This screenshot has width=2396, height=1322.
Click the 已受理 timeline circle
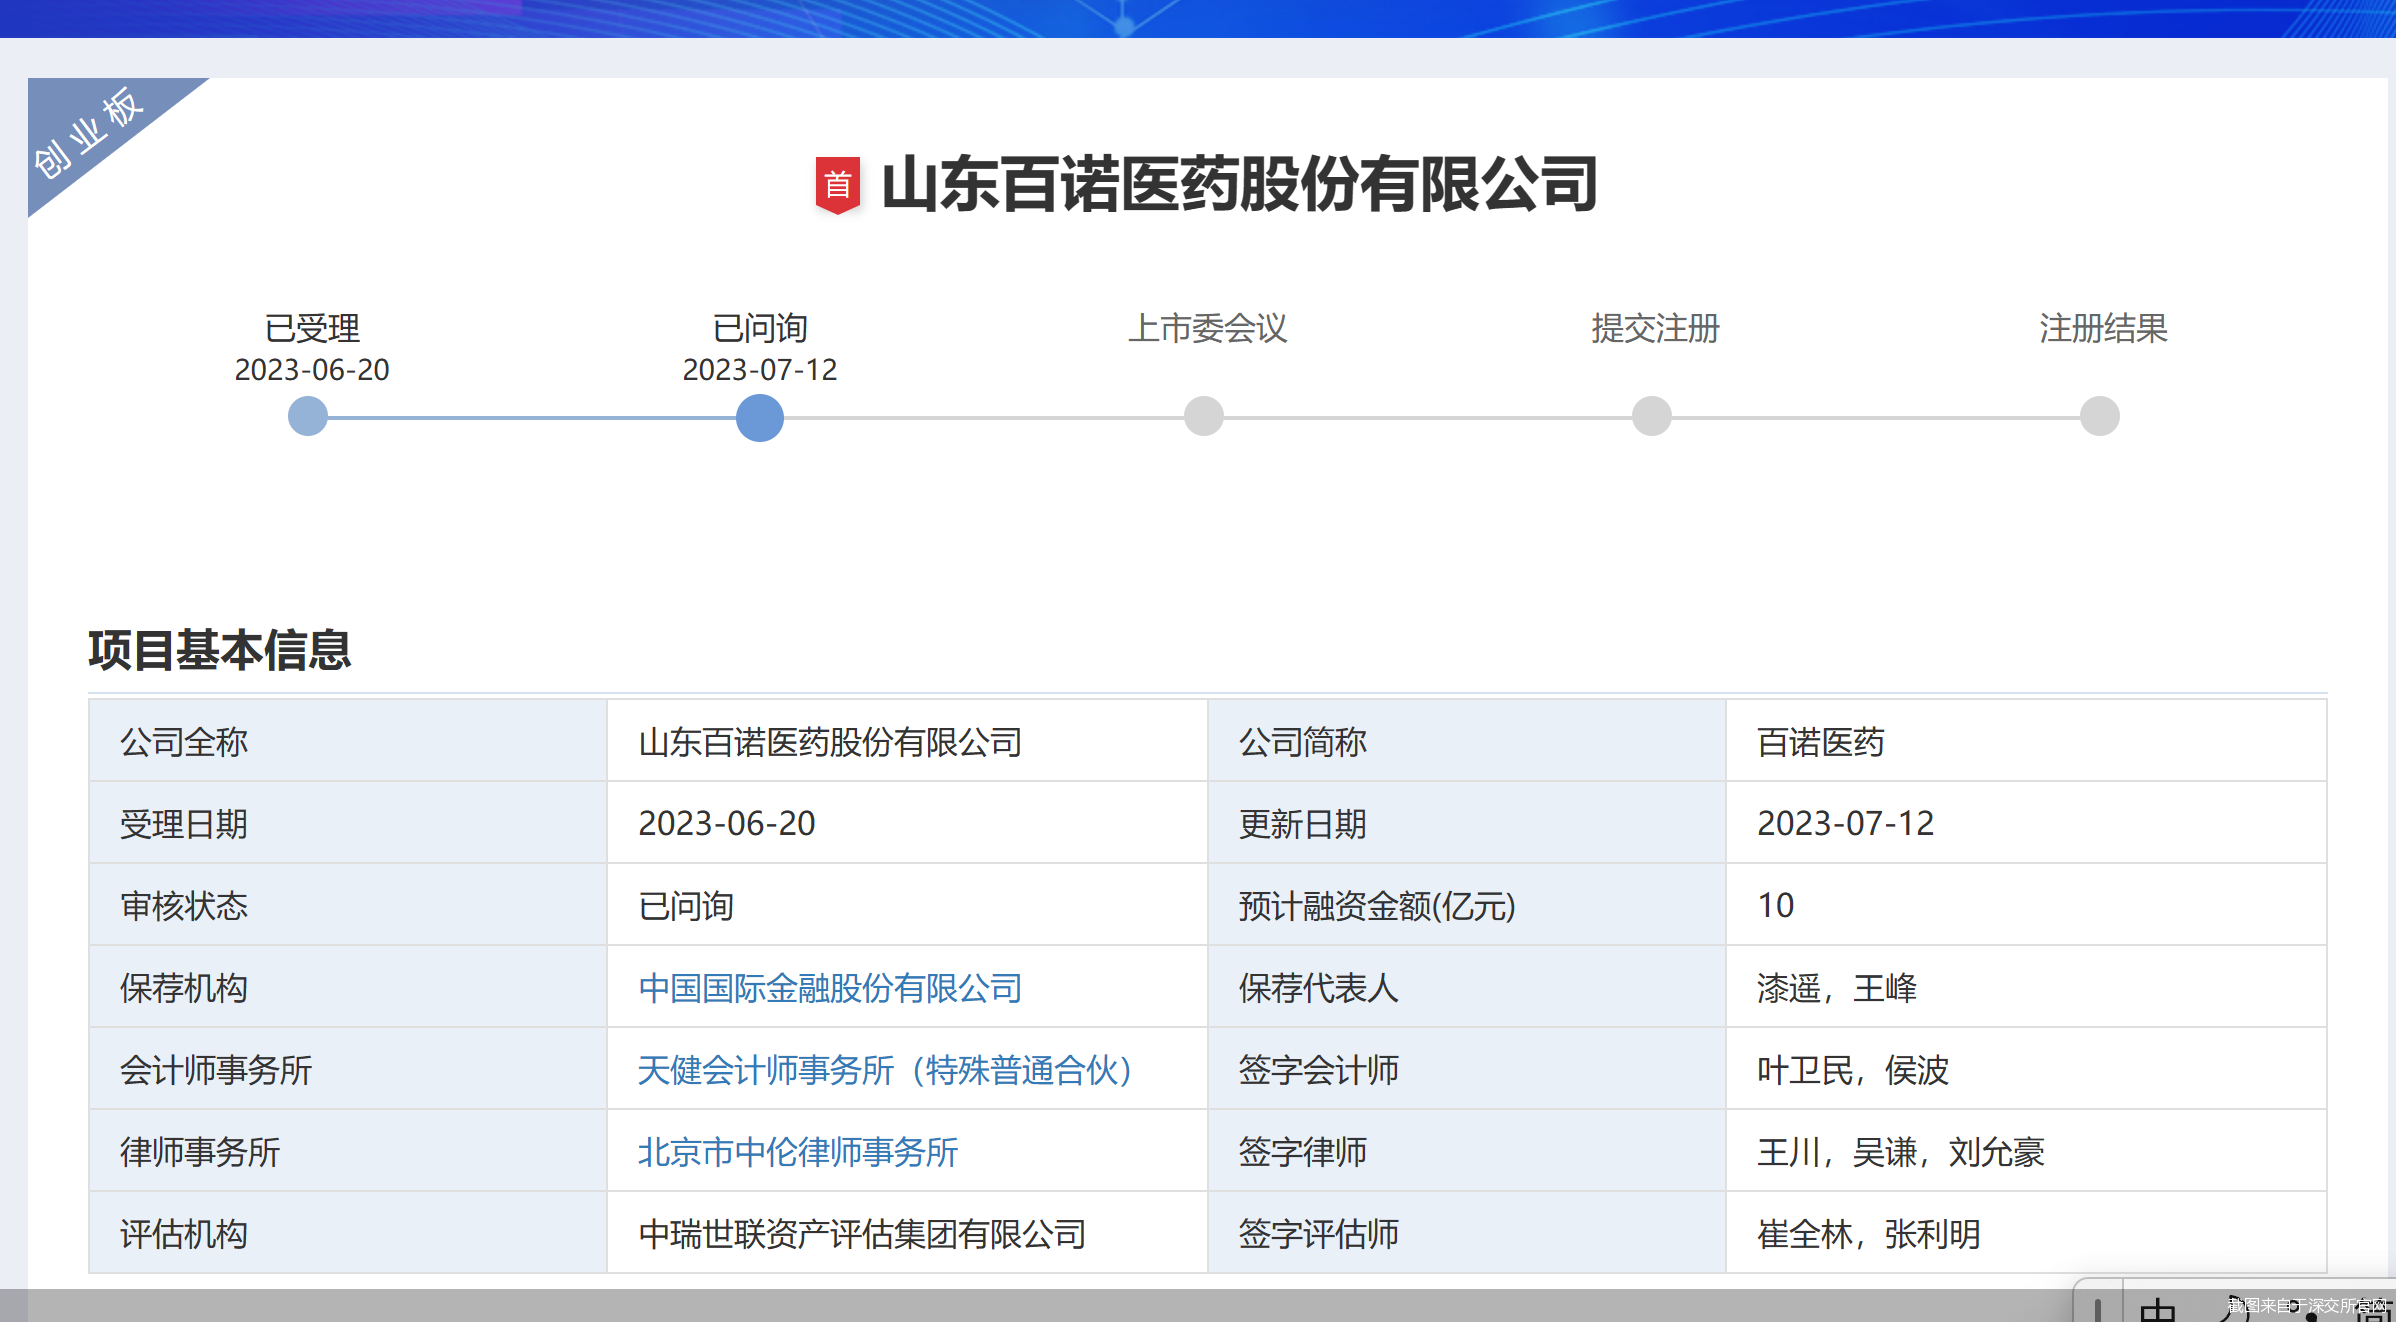(x=308, y=416)
